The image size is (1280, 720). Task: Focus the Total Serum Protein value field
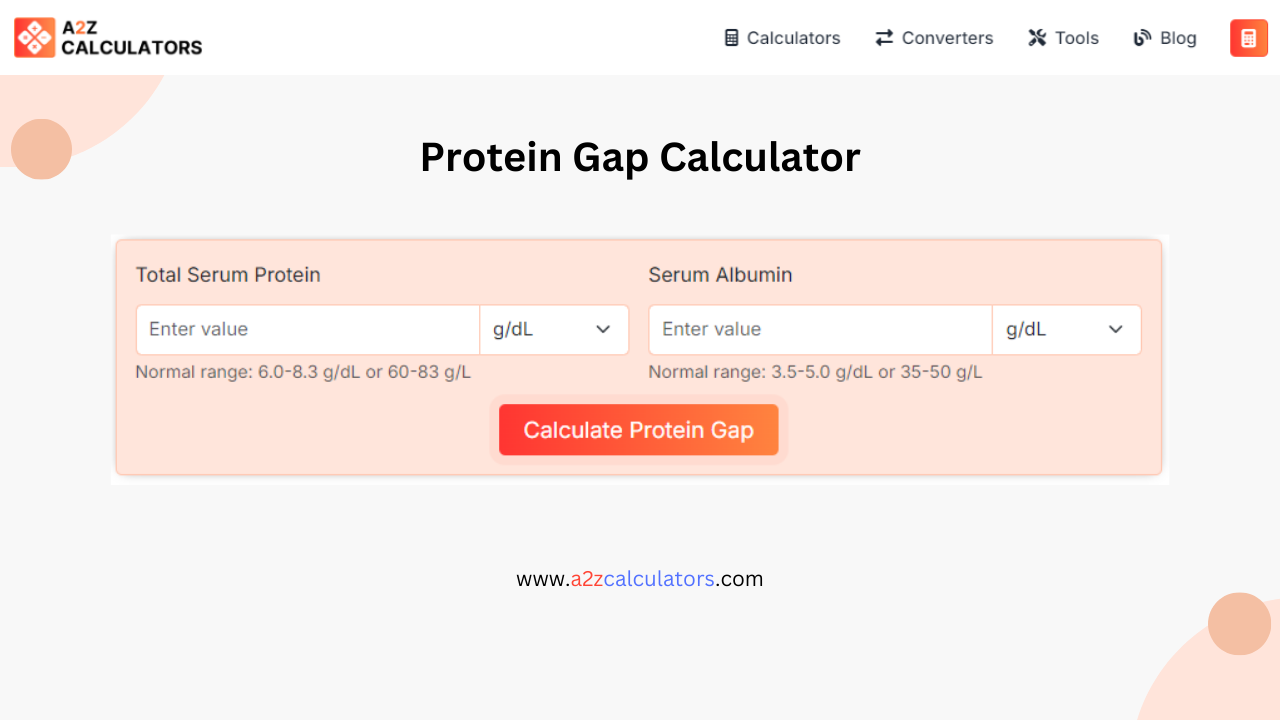308,330
